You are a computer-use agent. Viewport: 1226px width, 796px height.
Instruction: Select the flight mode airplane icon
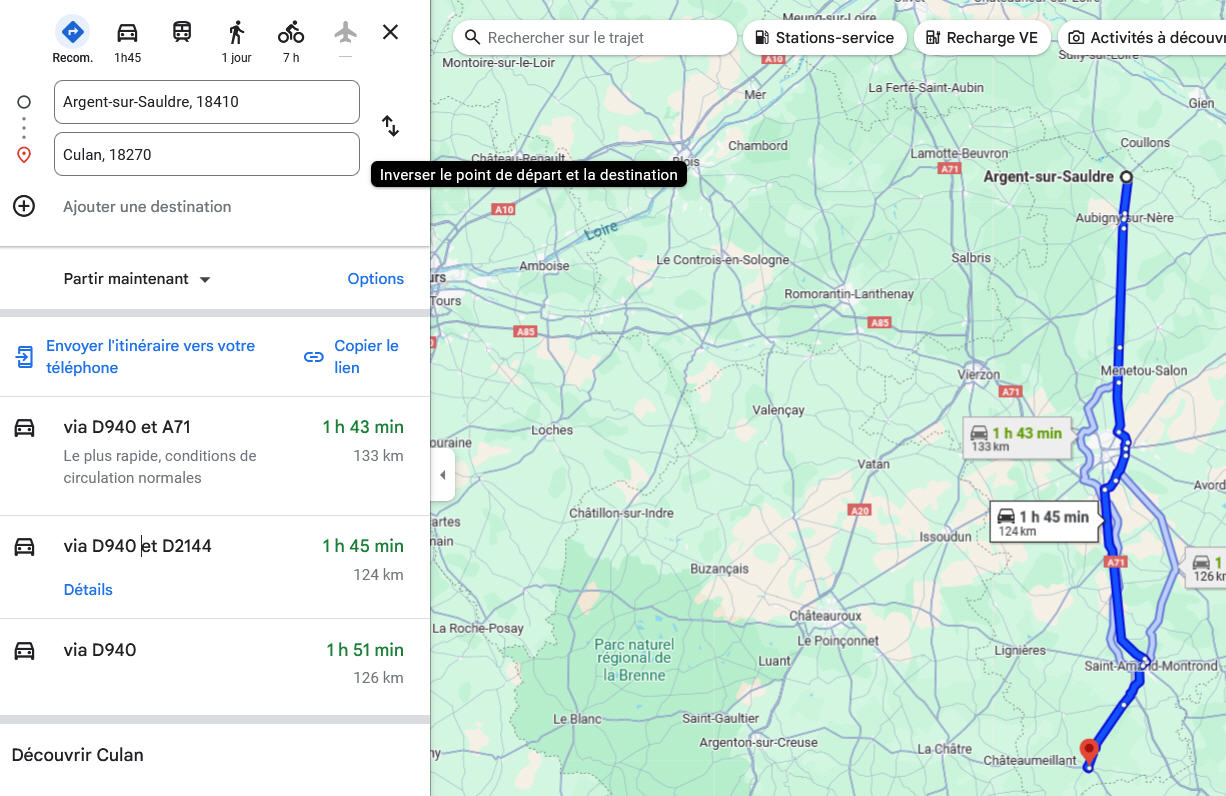(x=346, y=32)
